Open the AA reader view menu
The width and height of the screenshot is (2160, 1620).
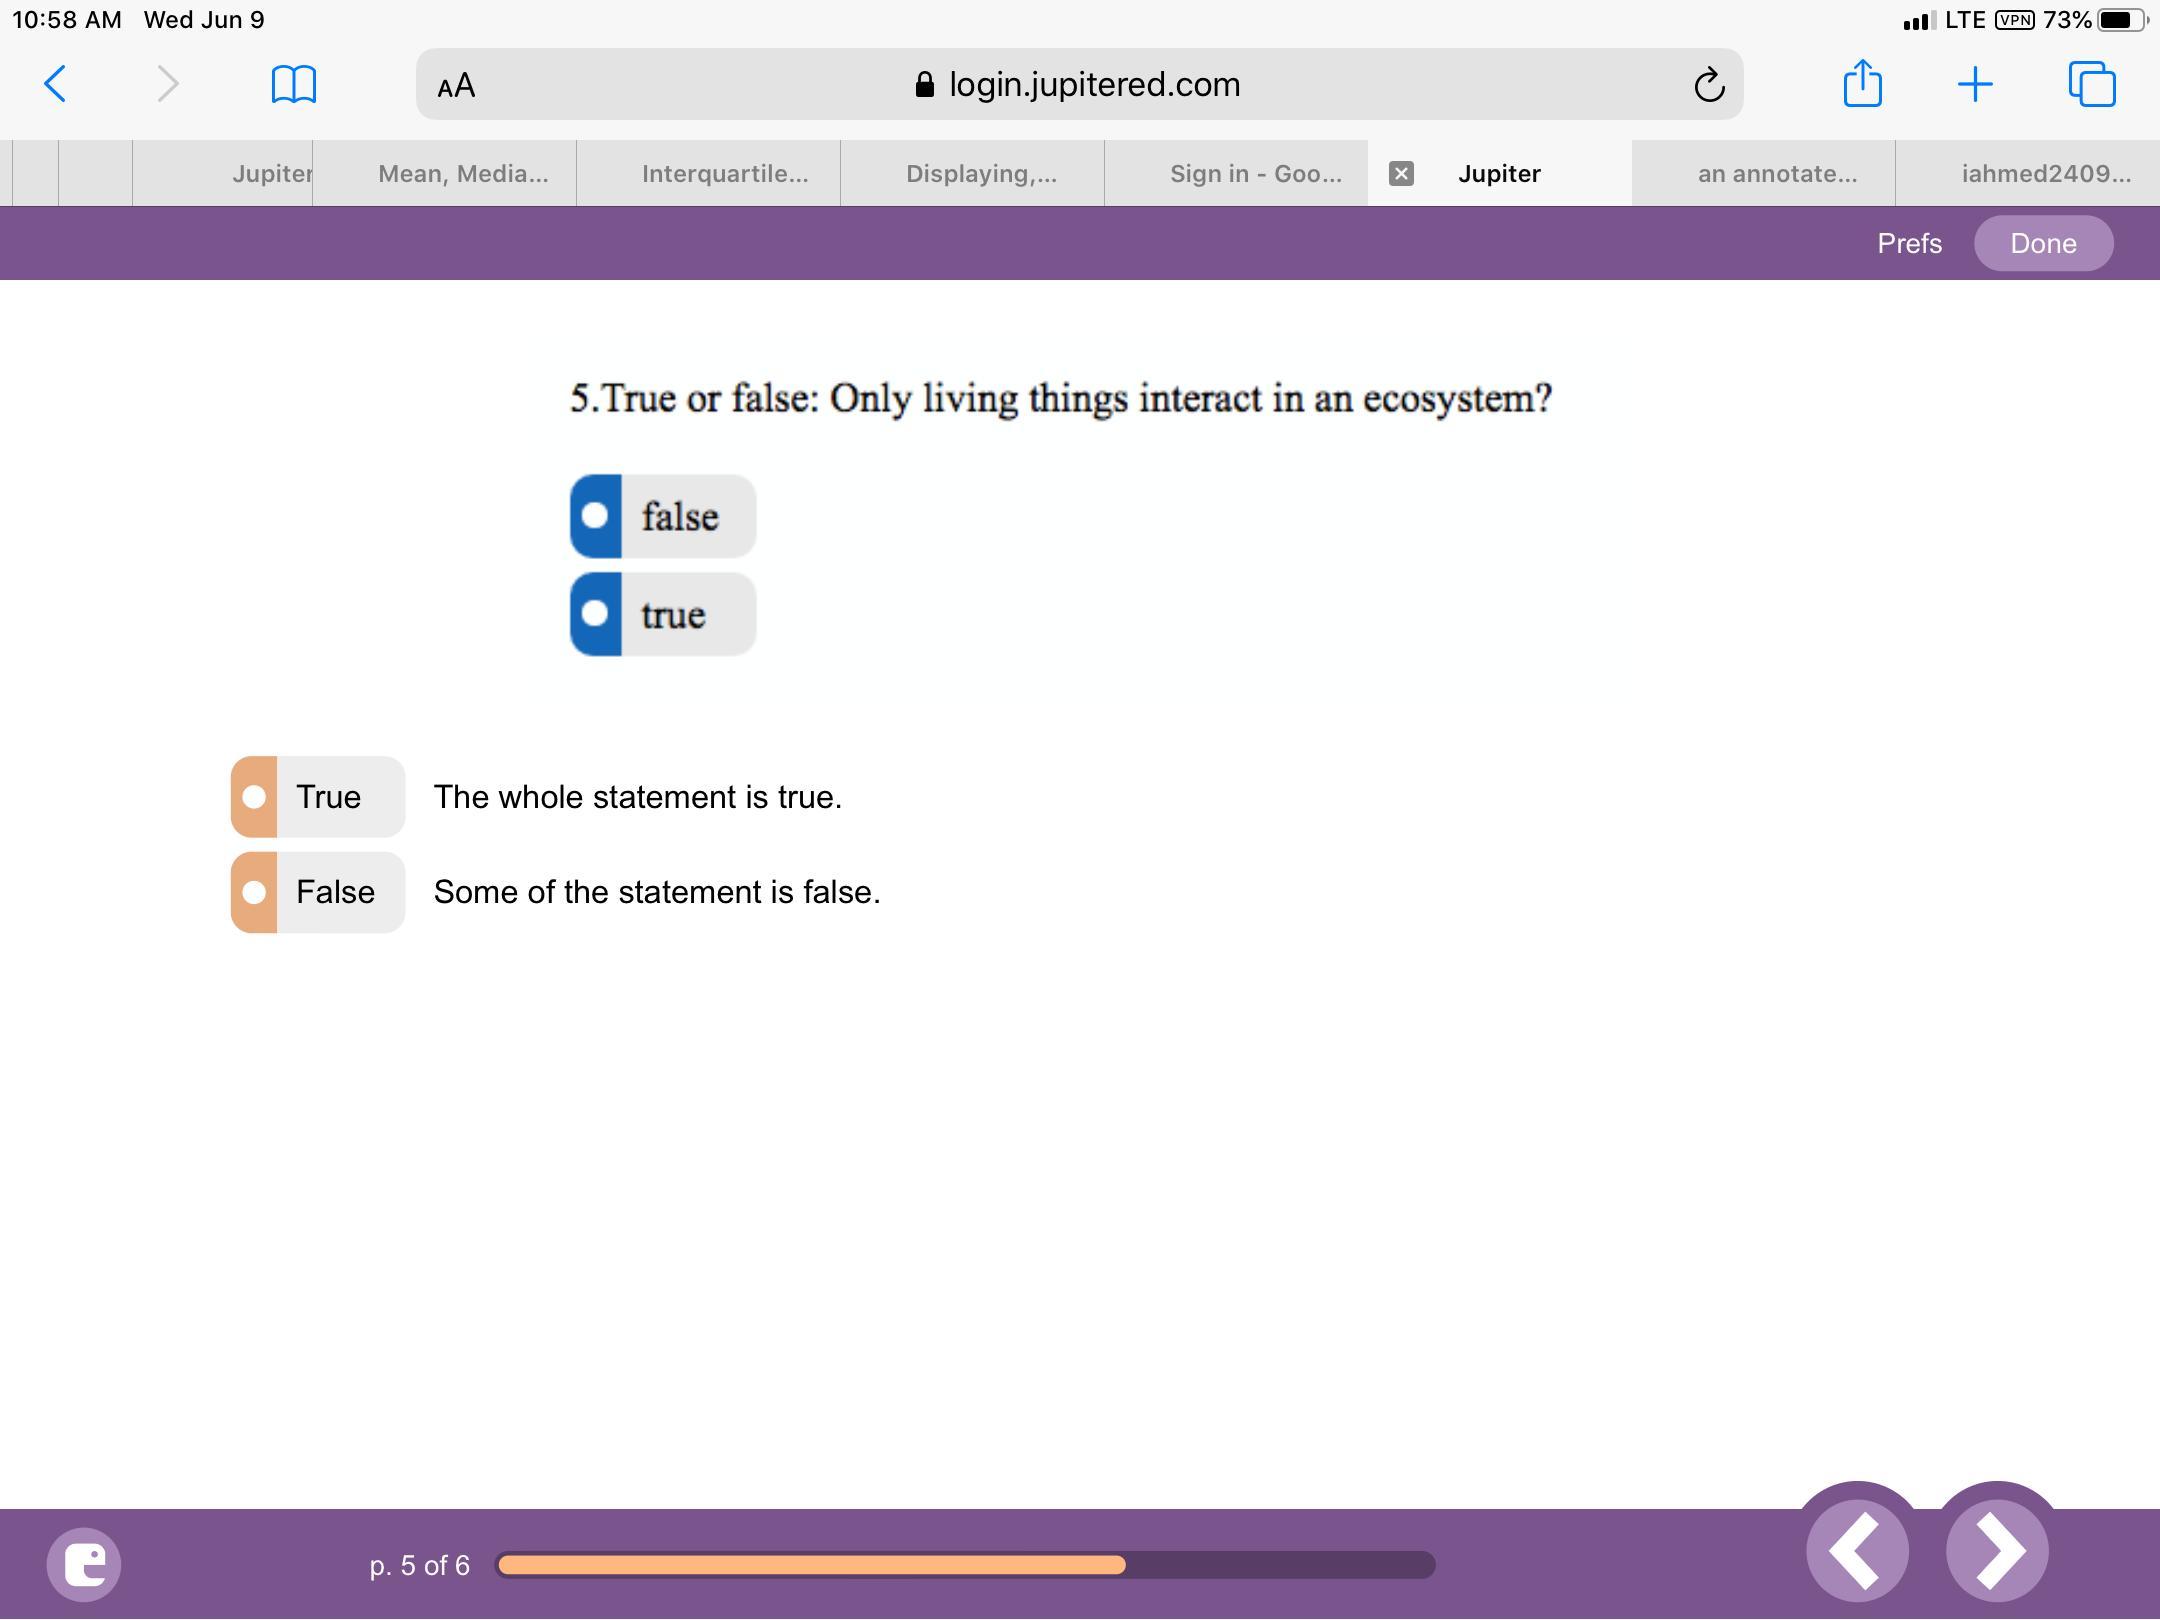tap(456, 85)
